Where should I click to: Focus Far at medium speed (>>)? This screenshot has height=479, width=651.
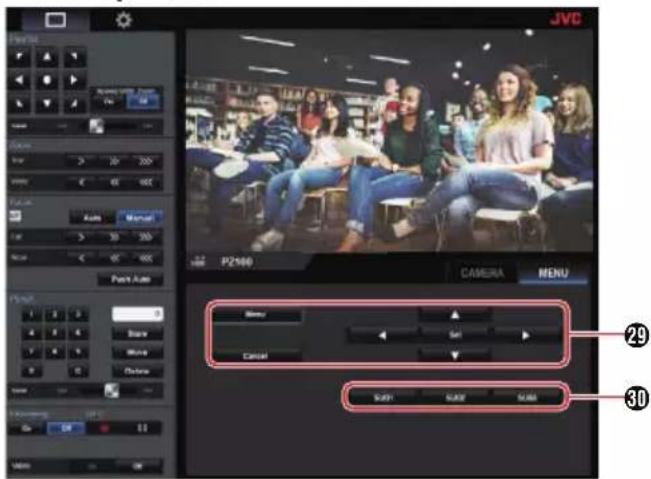pos(114,237)
